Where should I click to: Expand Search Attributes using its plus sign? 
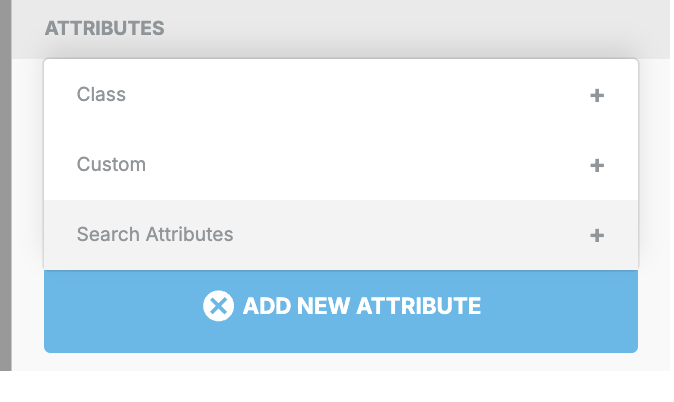tap(597, 235)
